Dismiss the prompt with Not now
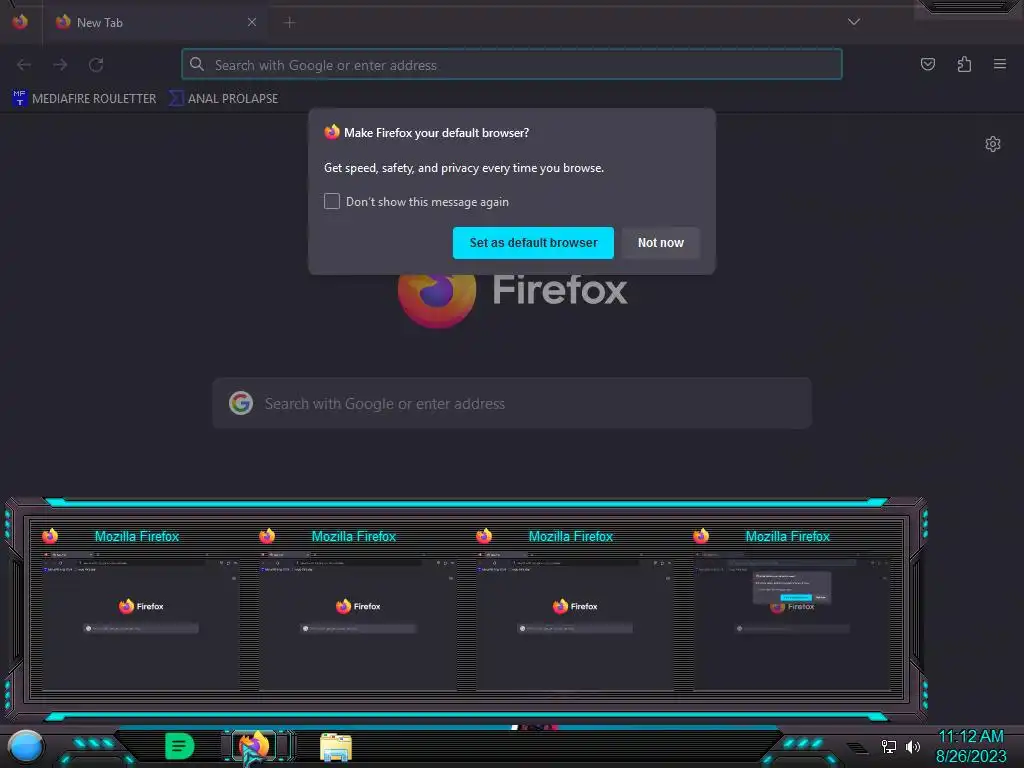1024x768 pixels. (x=660, y=243)
